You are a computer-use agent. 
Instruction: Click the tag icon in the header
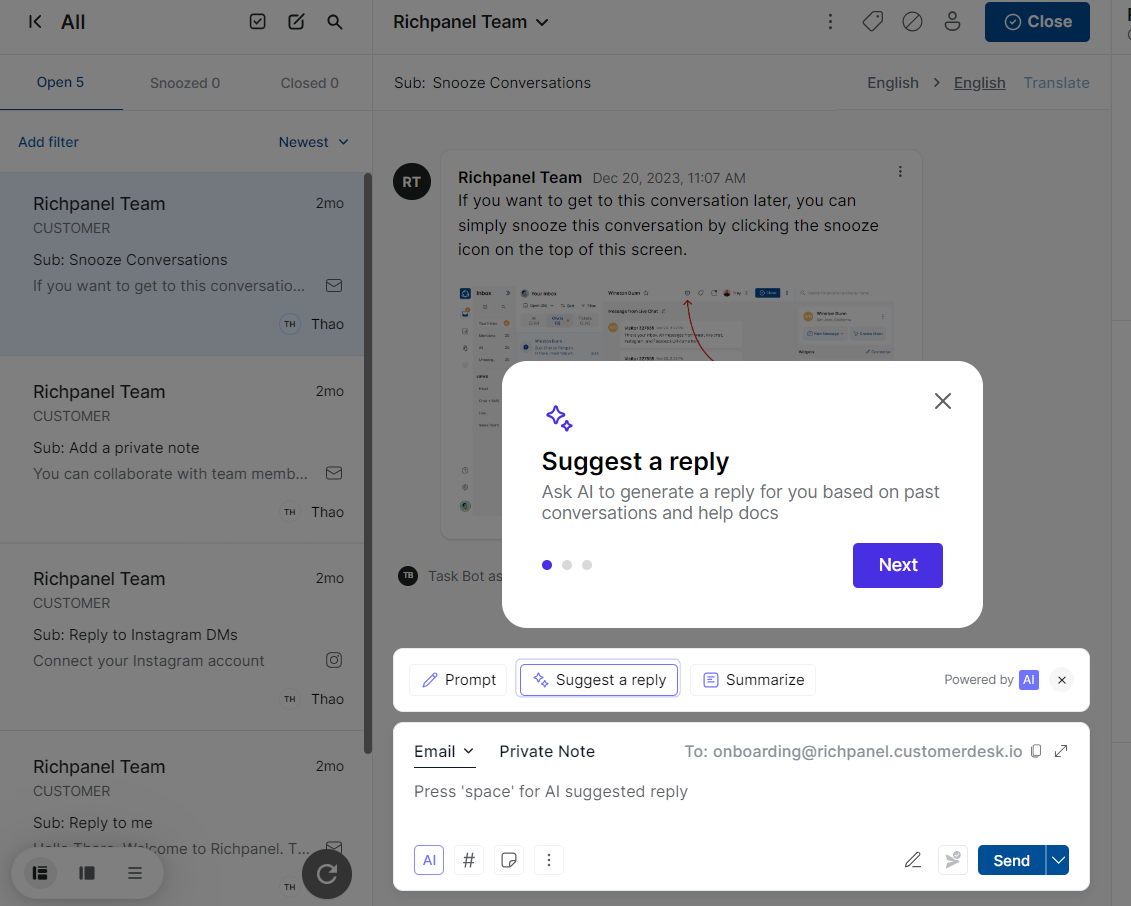point(873,22)
